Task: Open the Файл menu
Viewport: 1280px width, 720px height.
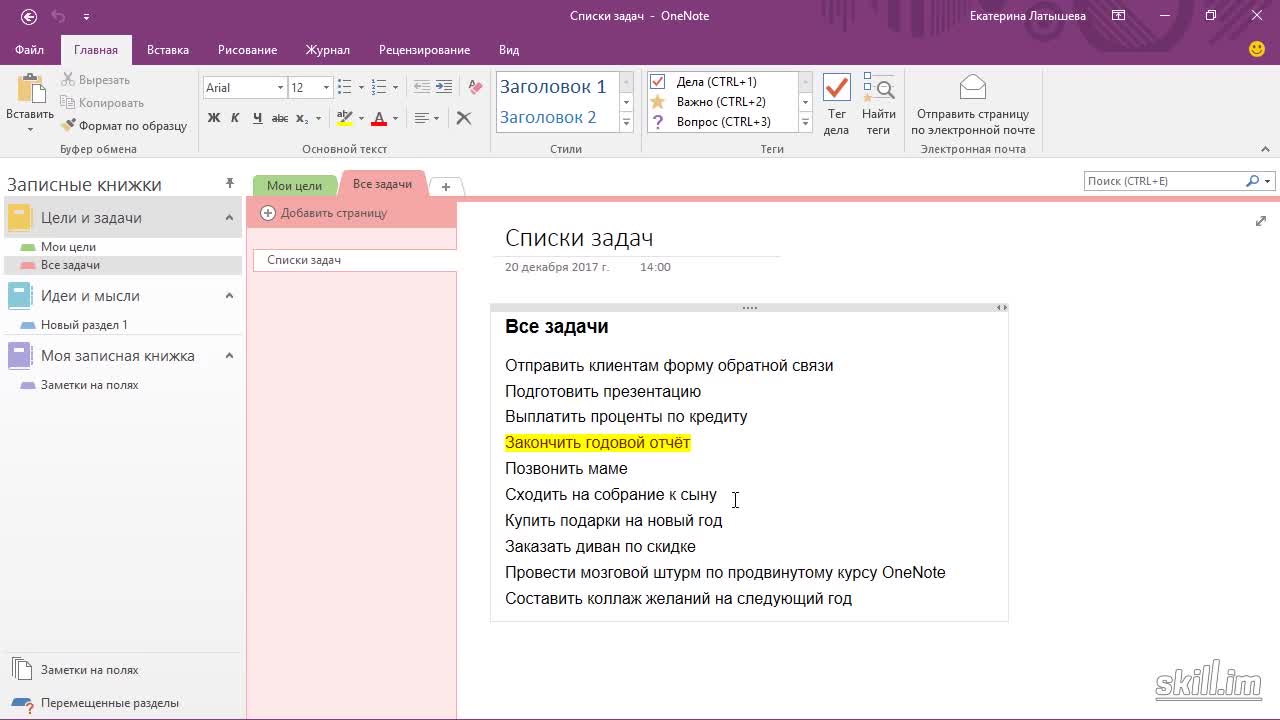Action: (29, 50)
